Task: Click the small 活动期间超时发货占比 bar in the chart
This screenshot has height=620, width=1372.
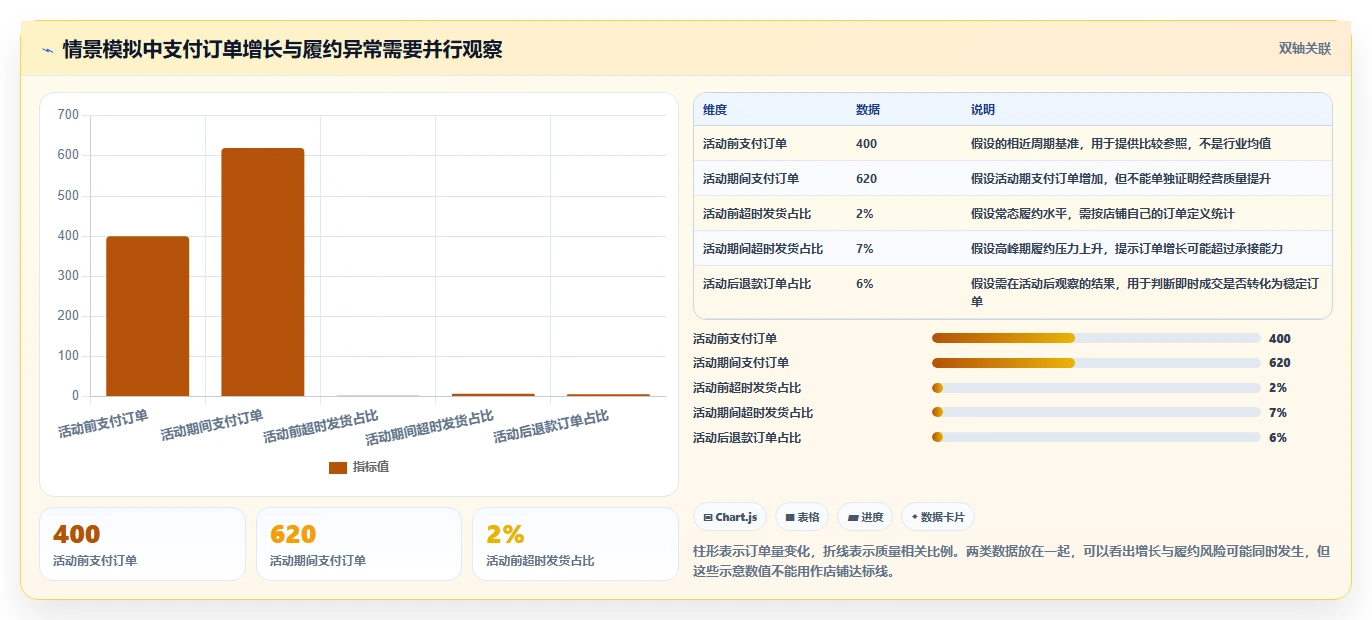Action: pyautogui.click(x=493, y=395)
